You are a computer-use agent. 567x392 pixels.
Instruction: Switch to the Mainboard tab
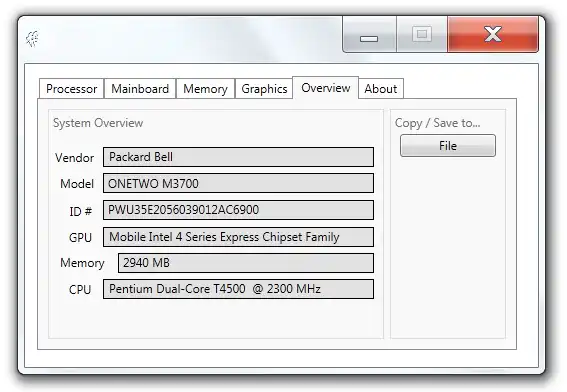point(140,89)
